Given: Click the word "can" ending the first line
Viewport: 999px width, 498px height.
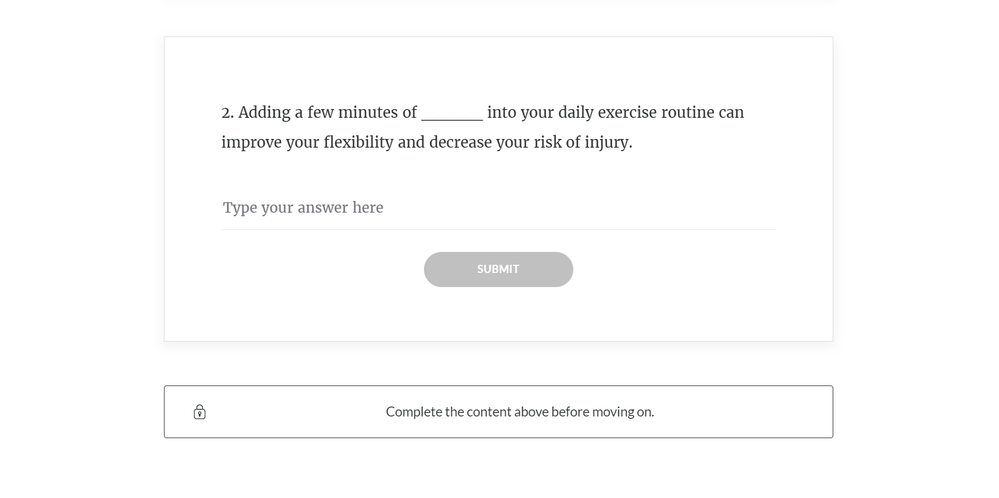Looking at the screenshot, I should point(731,113).
